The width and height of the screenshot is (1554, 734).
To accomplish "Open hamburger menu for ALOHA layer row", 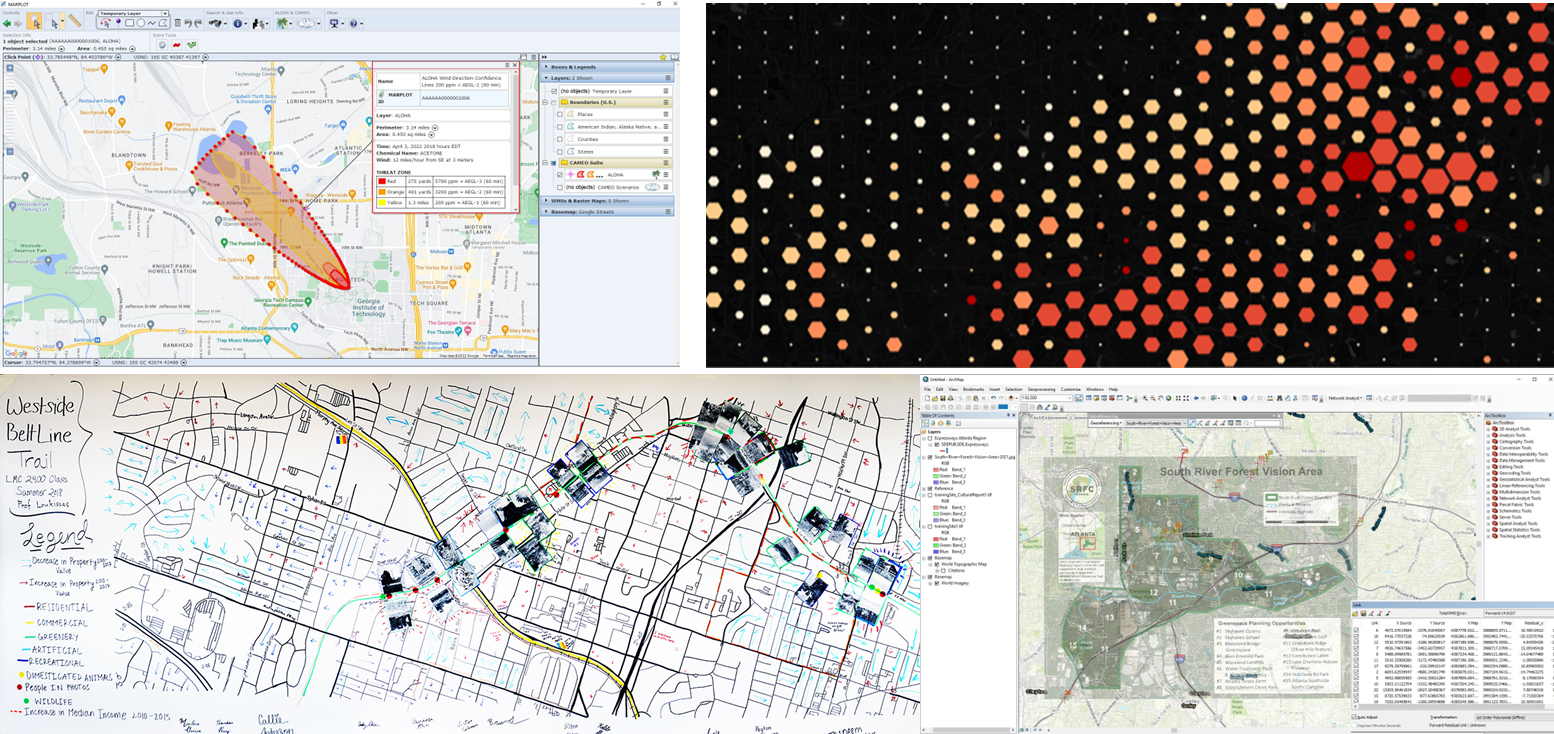I will [x=666, y=175].
